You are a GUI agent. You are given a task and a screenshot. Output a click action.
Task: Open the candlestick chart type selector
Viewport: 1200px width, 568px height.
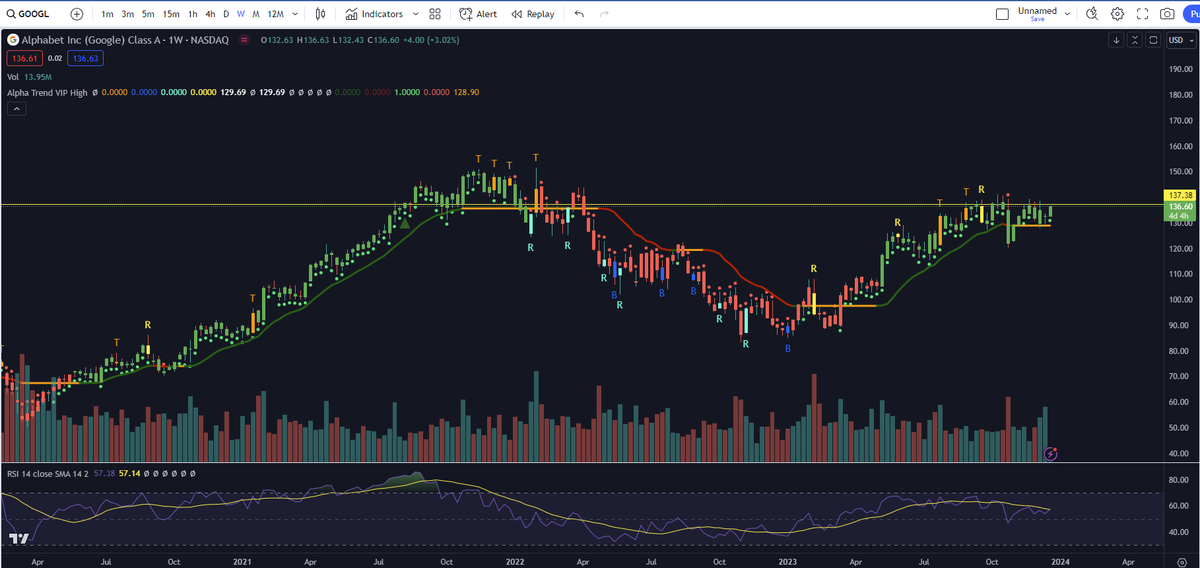[320, 14]
